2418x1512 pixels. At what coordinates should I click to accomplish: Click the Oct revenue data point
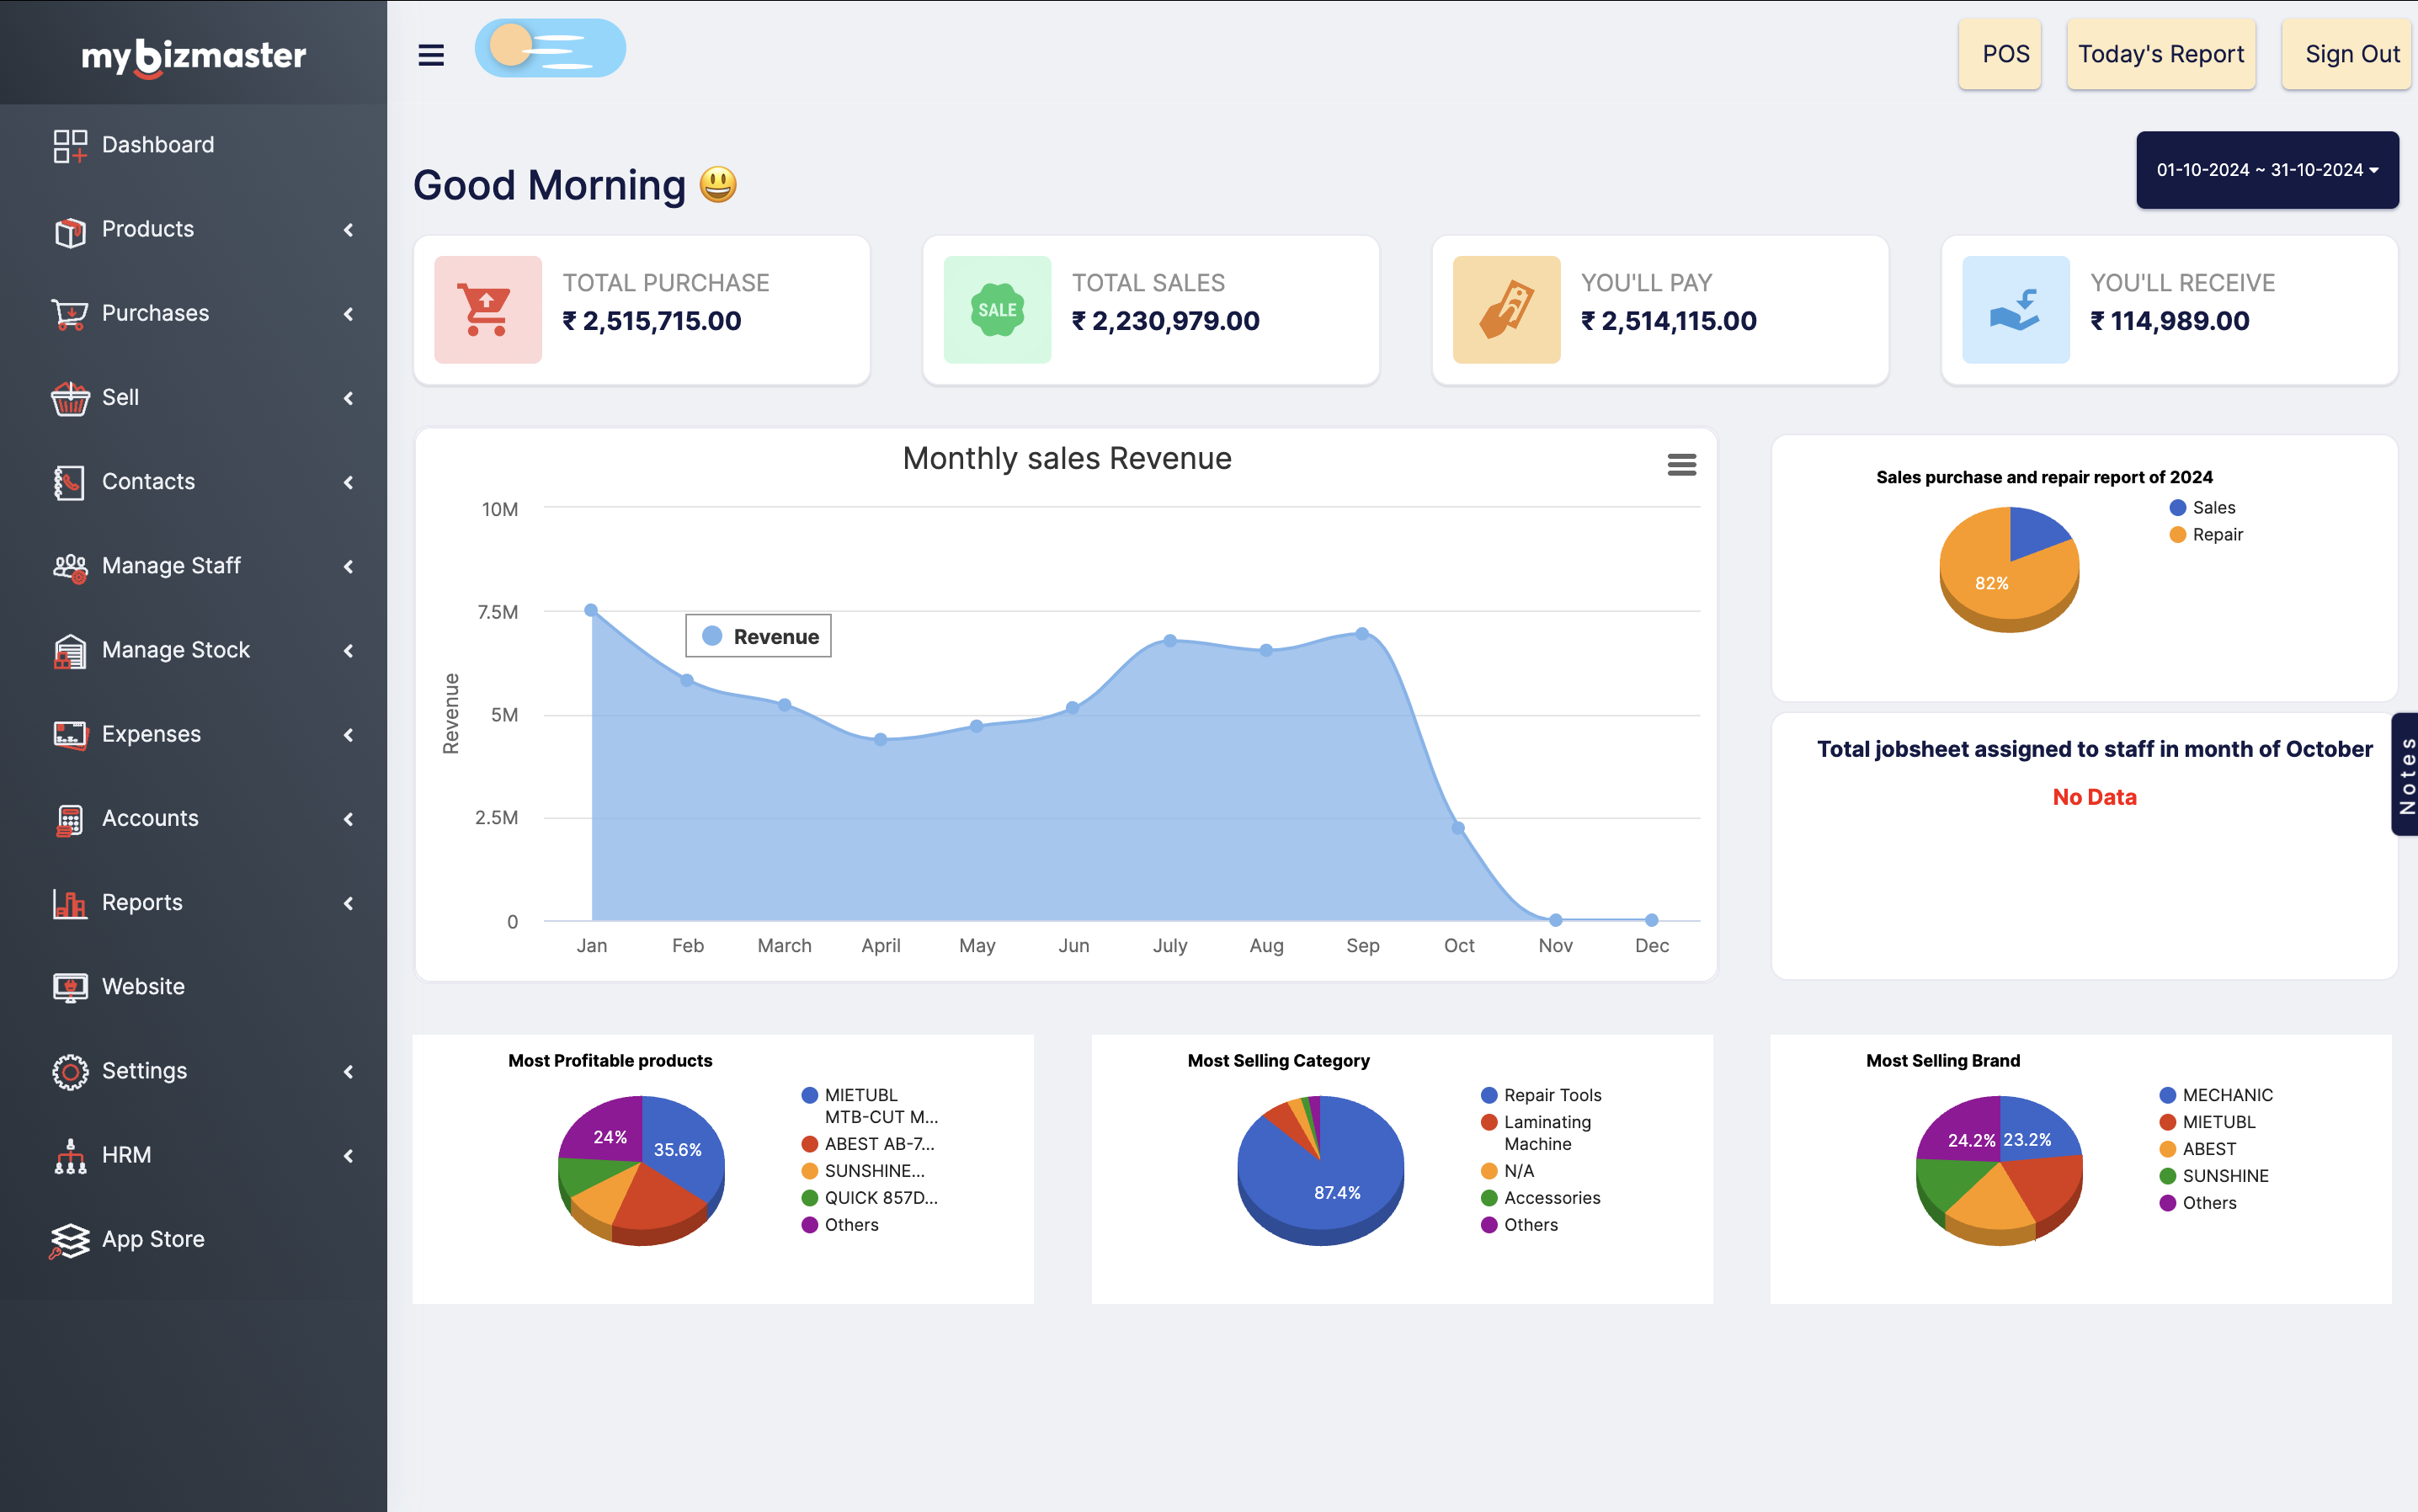point(1458,828)
